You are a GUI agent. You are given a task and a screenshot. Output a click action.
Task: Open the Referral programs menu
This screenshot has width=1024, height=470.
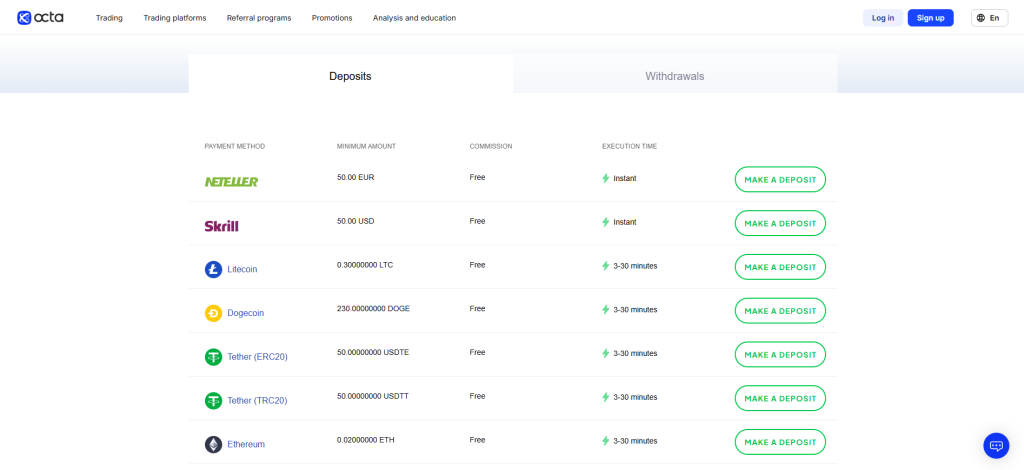click(259, 18)
